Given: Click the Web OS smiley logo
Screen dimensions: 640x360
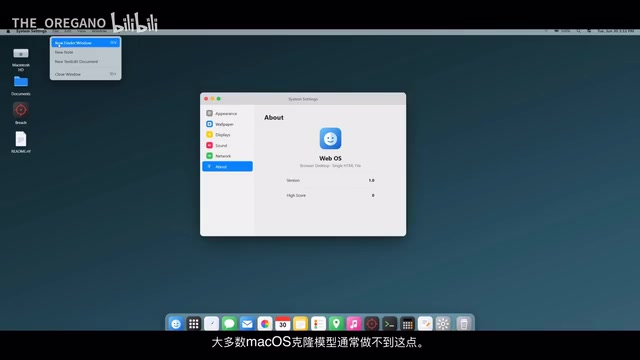Looking at the screenshot, I should point(330,139).
